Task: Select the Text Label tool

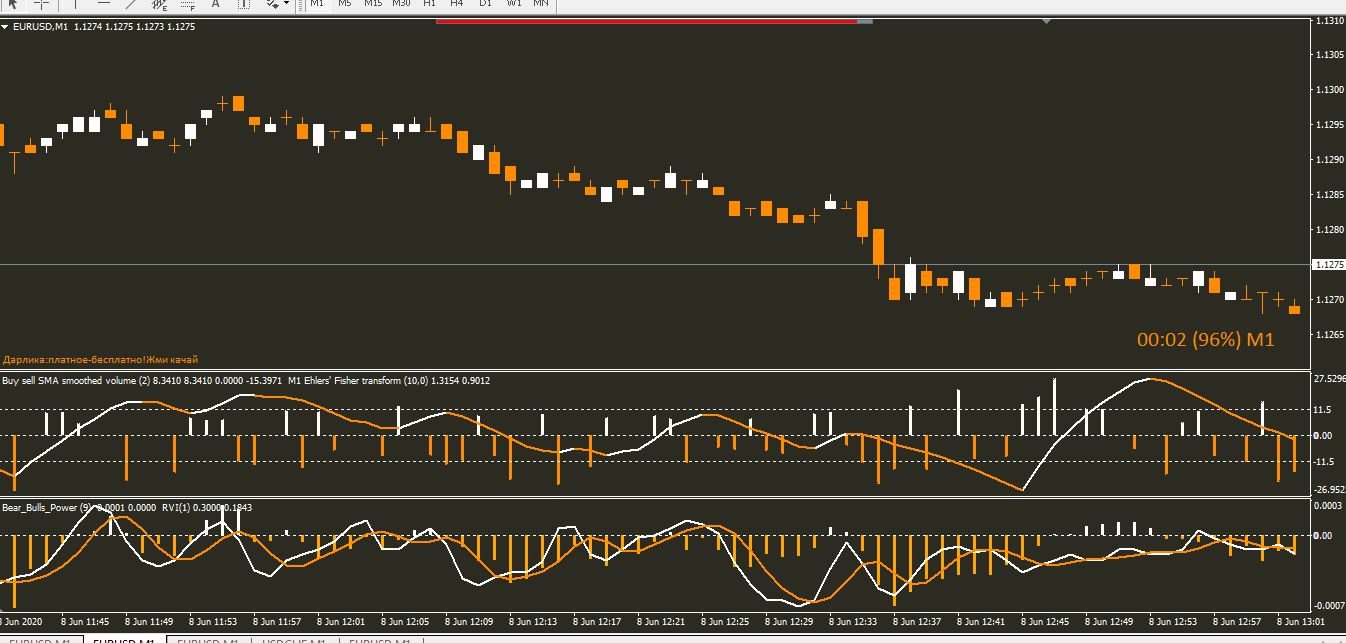Action: [x=243, y=3]
